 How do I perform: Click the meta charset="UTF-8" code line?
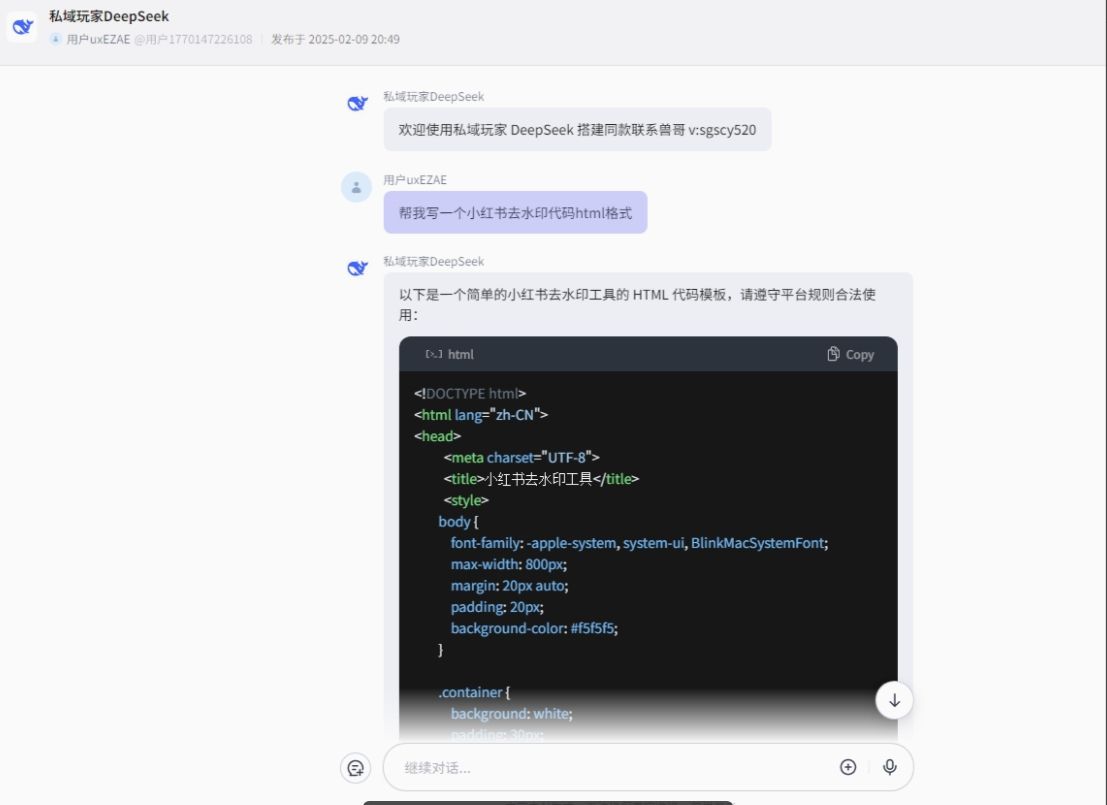522,458
